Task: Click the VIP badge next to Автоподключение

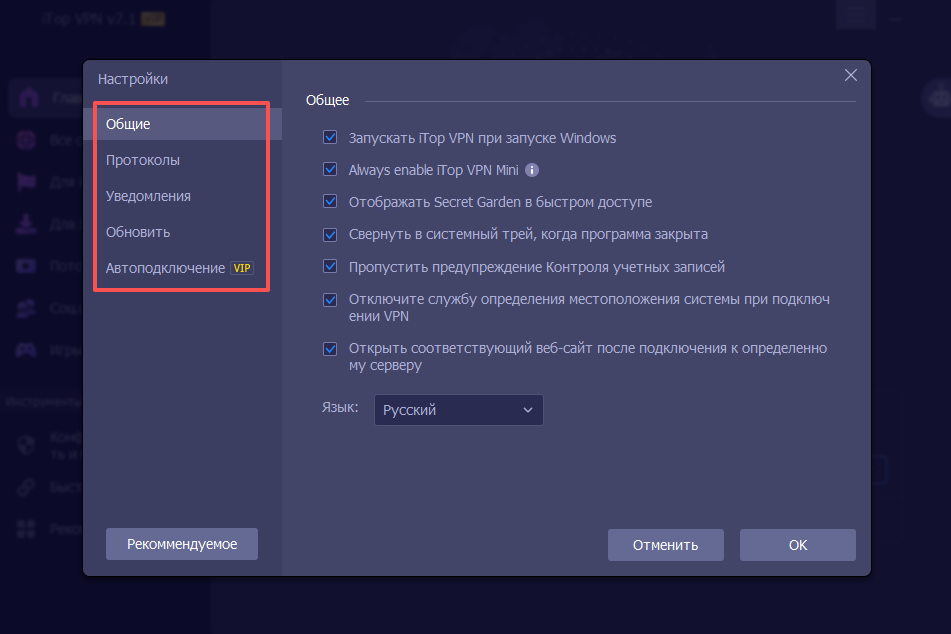Action: point(242,268)
